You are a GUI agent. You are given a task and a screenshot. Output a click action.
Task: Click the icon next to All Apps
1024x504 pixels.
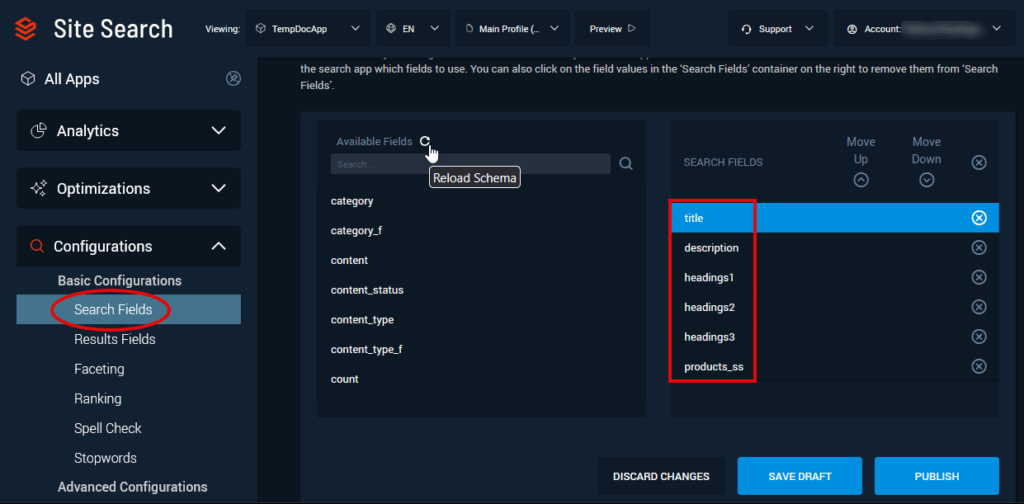(x=233, y=78)
